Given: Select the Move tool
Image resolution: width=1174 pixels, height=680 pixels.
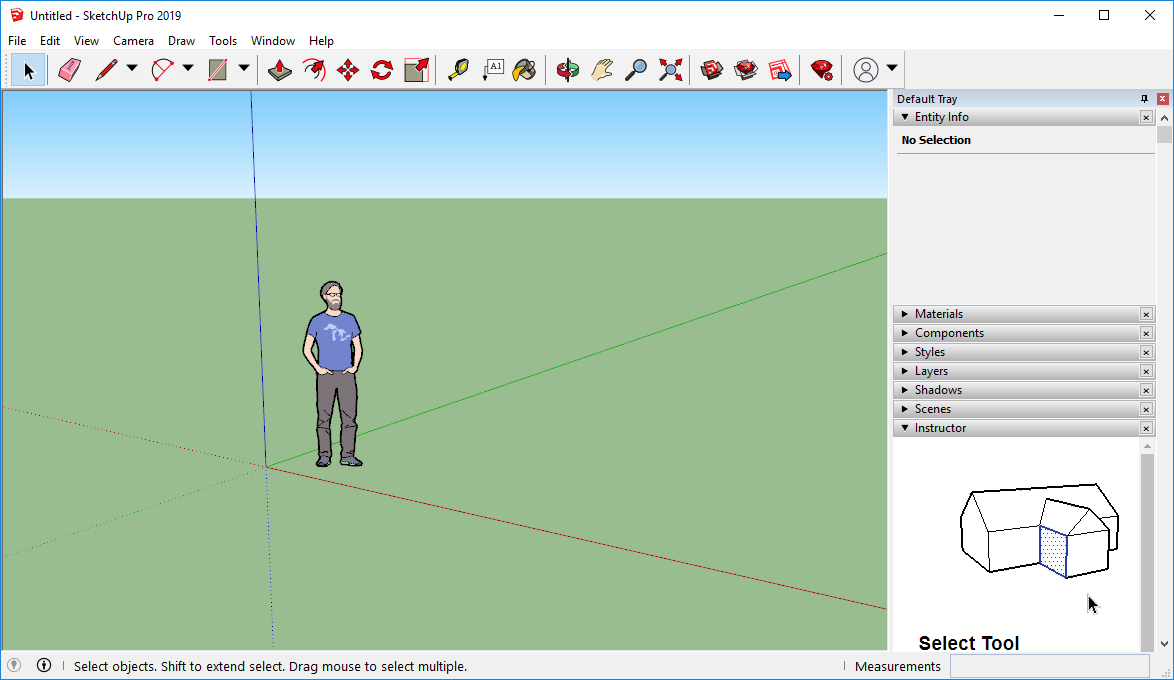Looking at the screenshot, I should [348, 70].
